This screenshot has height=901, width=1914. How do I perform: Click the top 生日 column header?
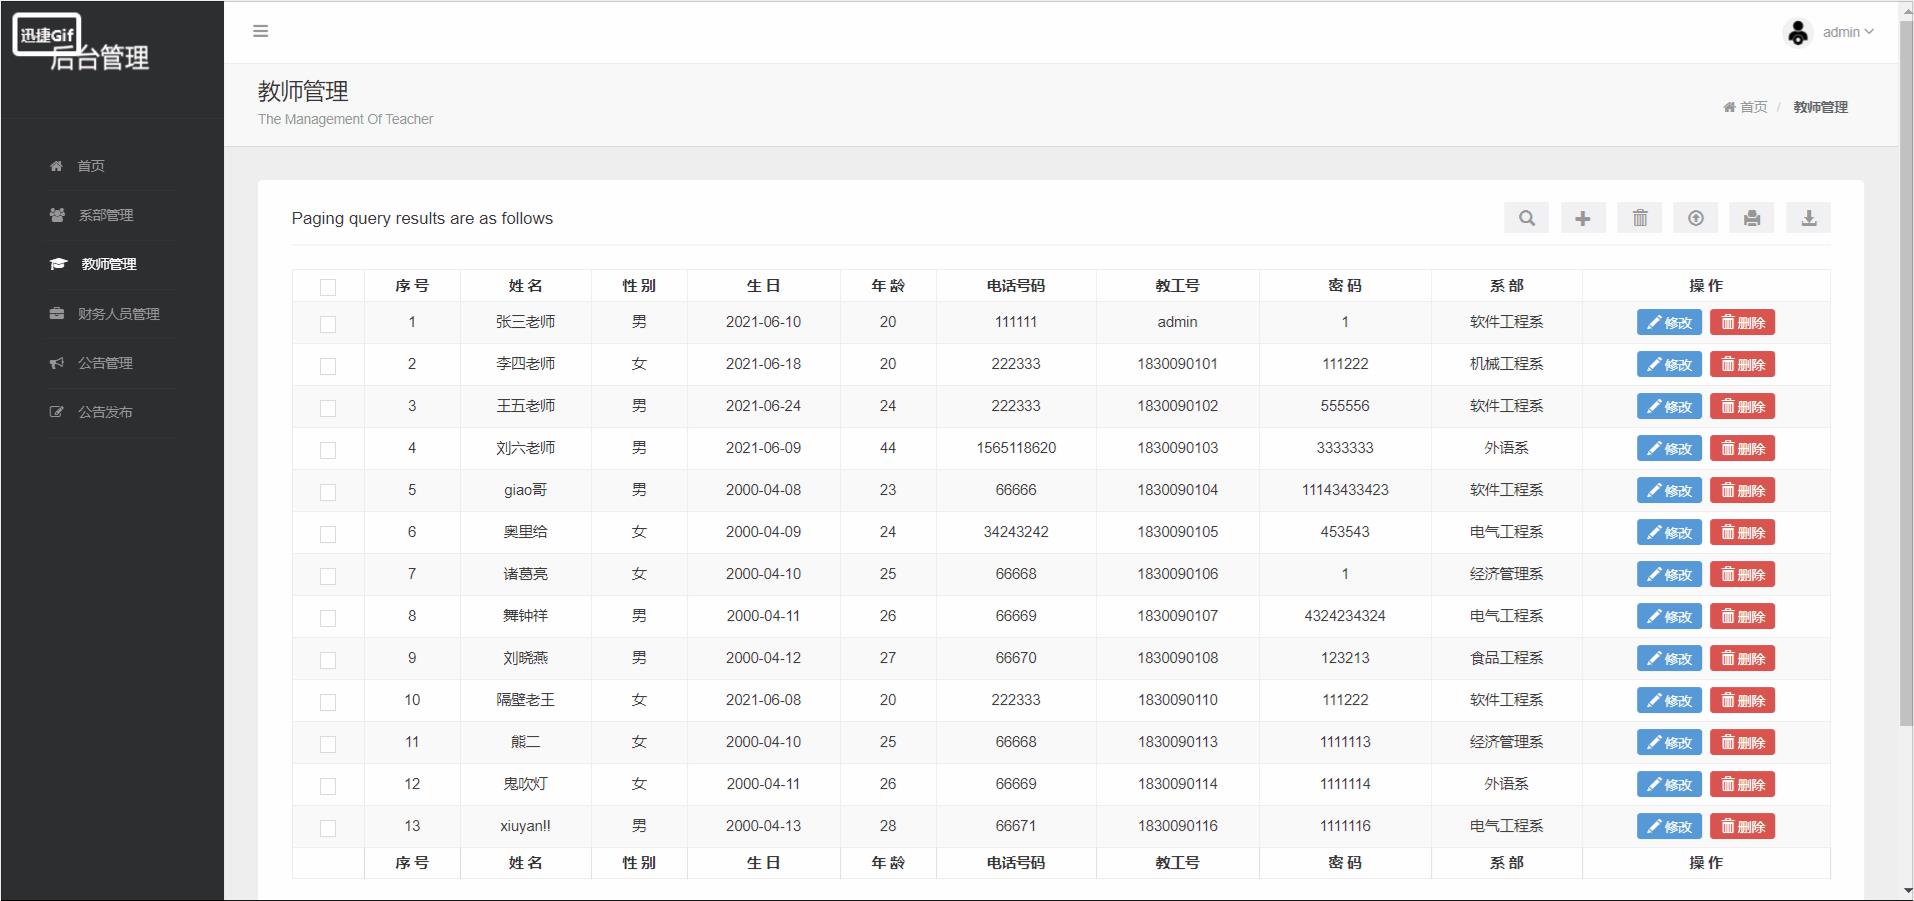coord(763,286)
